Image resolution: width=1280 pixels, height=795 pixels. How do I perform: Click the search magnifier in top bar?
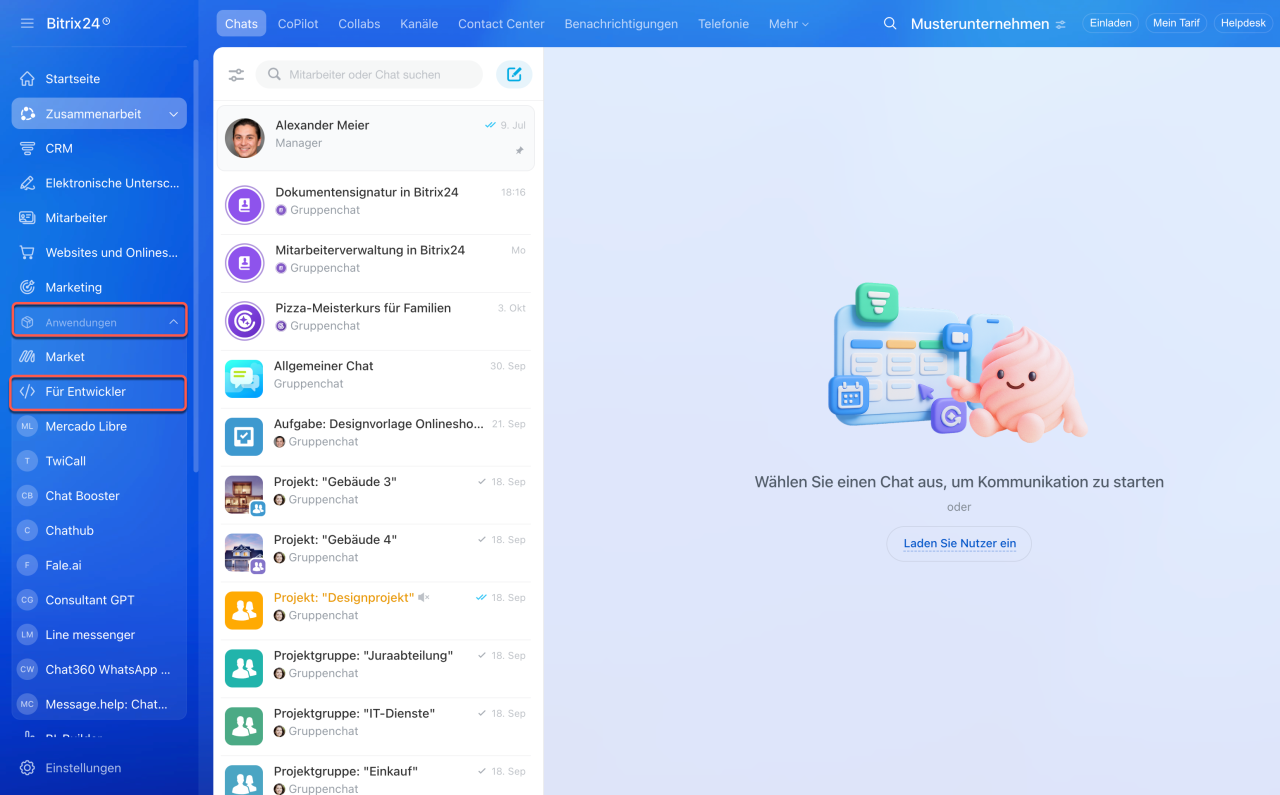tap(890, 24)
